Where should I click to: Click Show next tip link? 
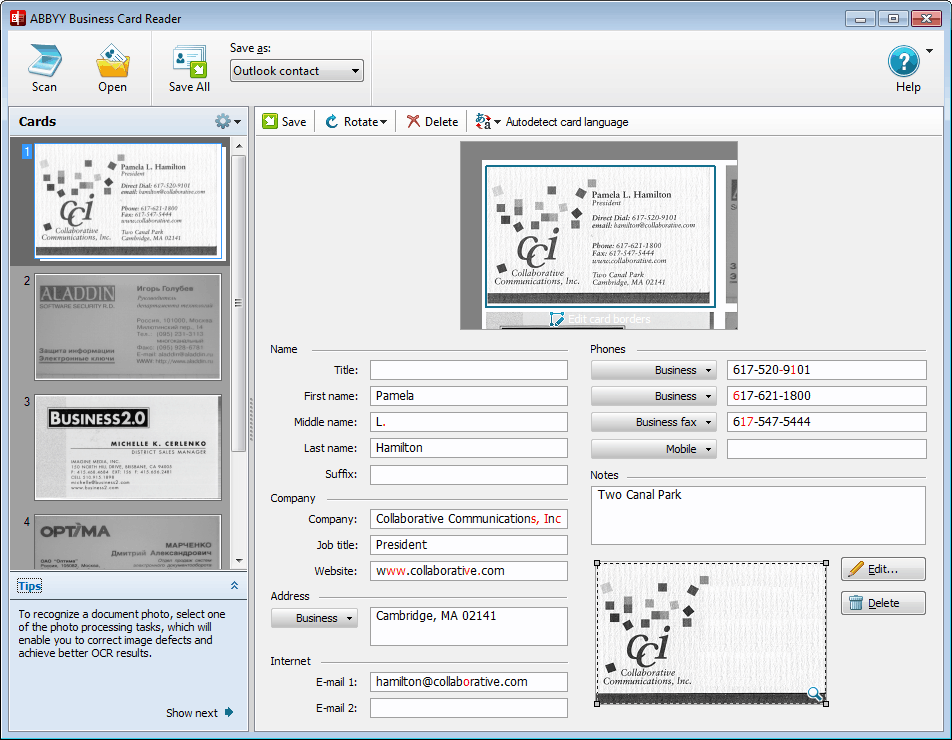pos(199,713)
